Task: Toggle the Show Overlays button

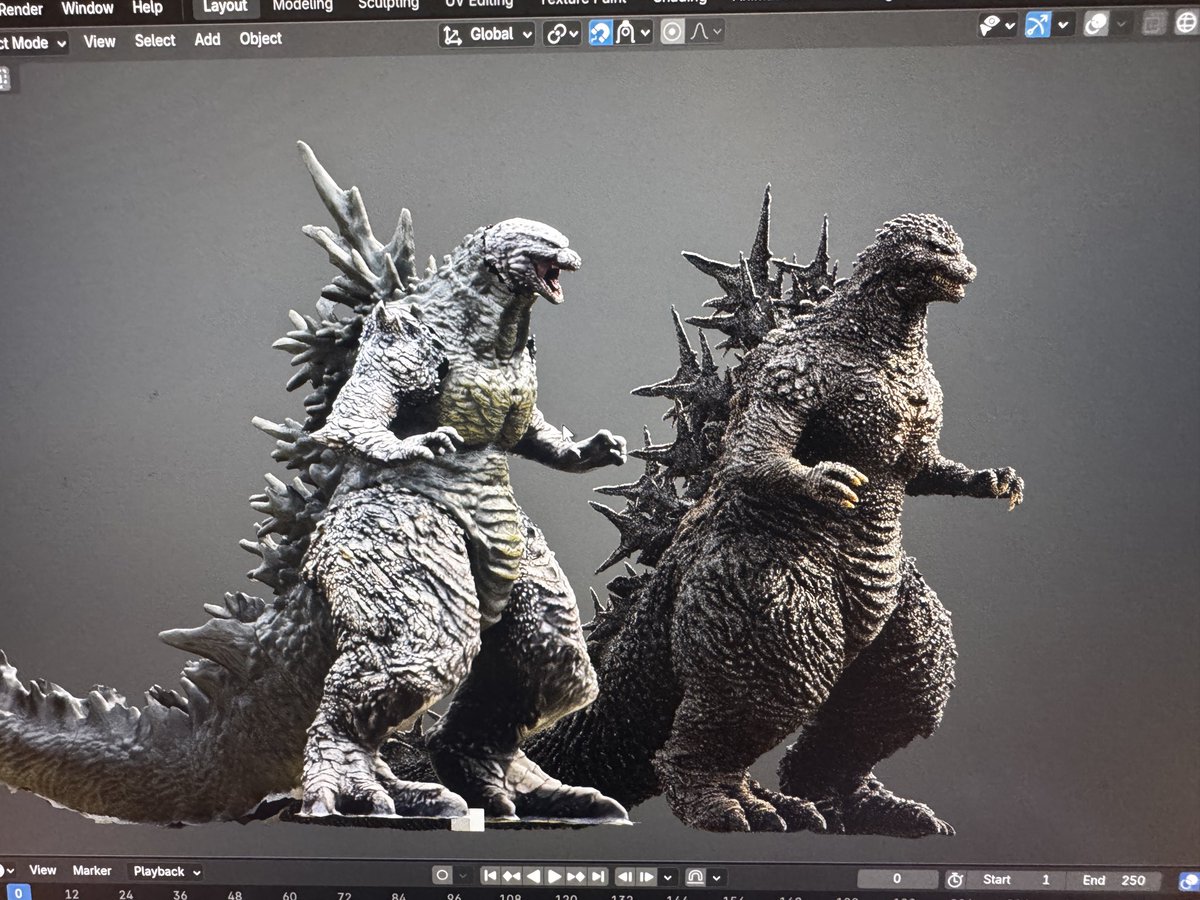Action: point(1097,24)
